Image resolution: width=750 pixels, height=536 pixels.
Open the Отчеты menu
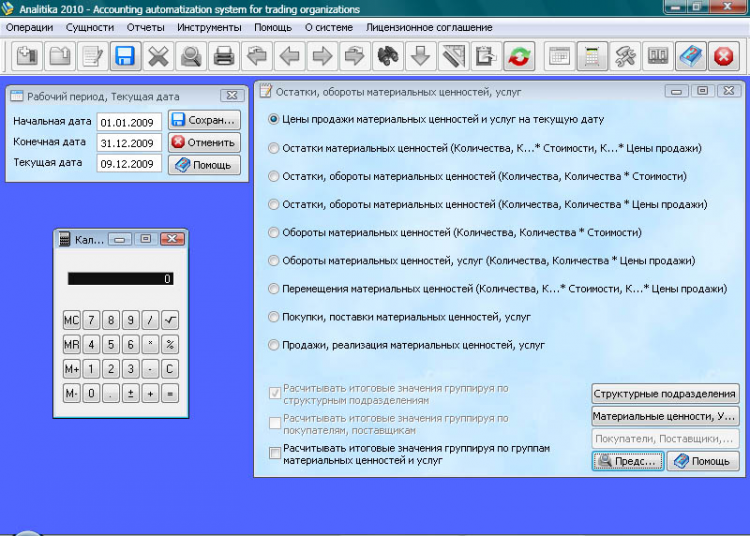tap(145, 28)
